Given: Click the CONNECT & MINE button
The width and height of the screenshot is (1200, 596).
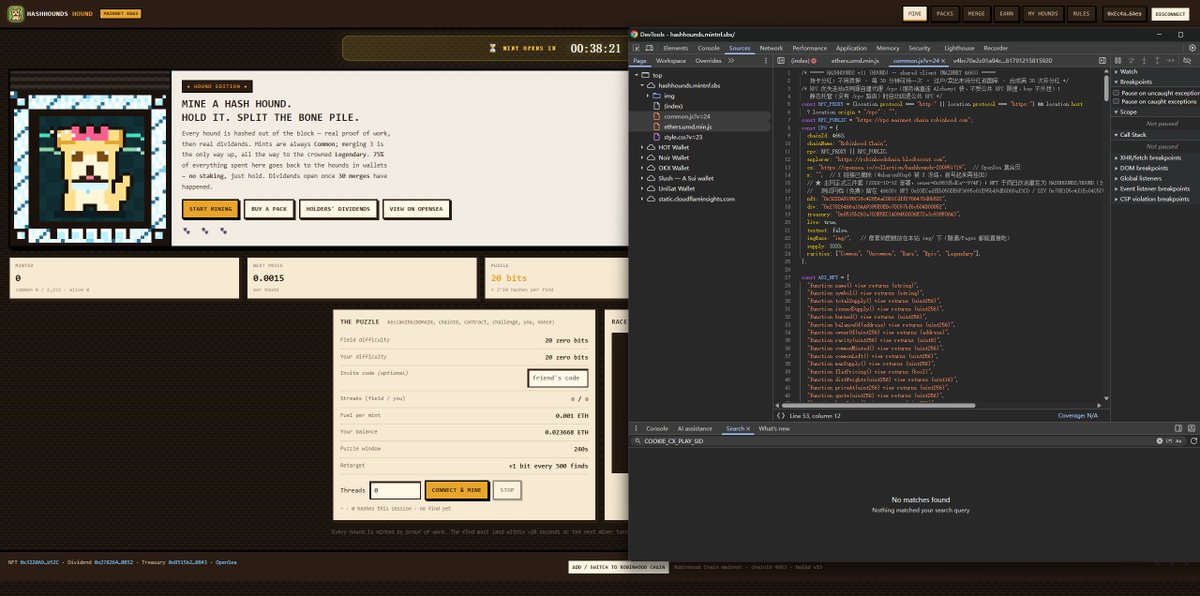Looking at the screenshot, I should (456, 490).
